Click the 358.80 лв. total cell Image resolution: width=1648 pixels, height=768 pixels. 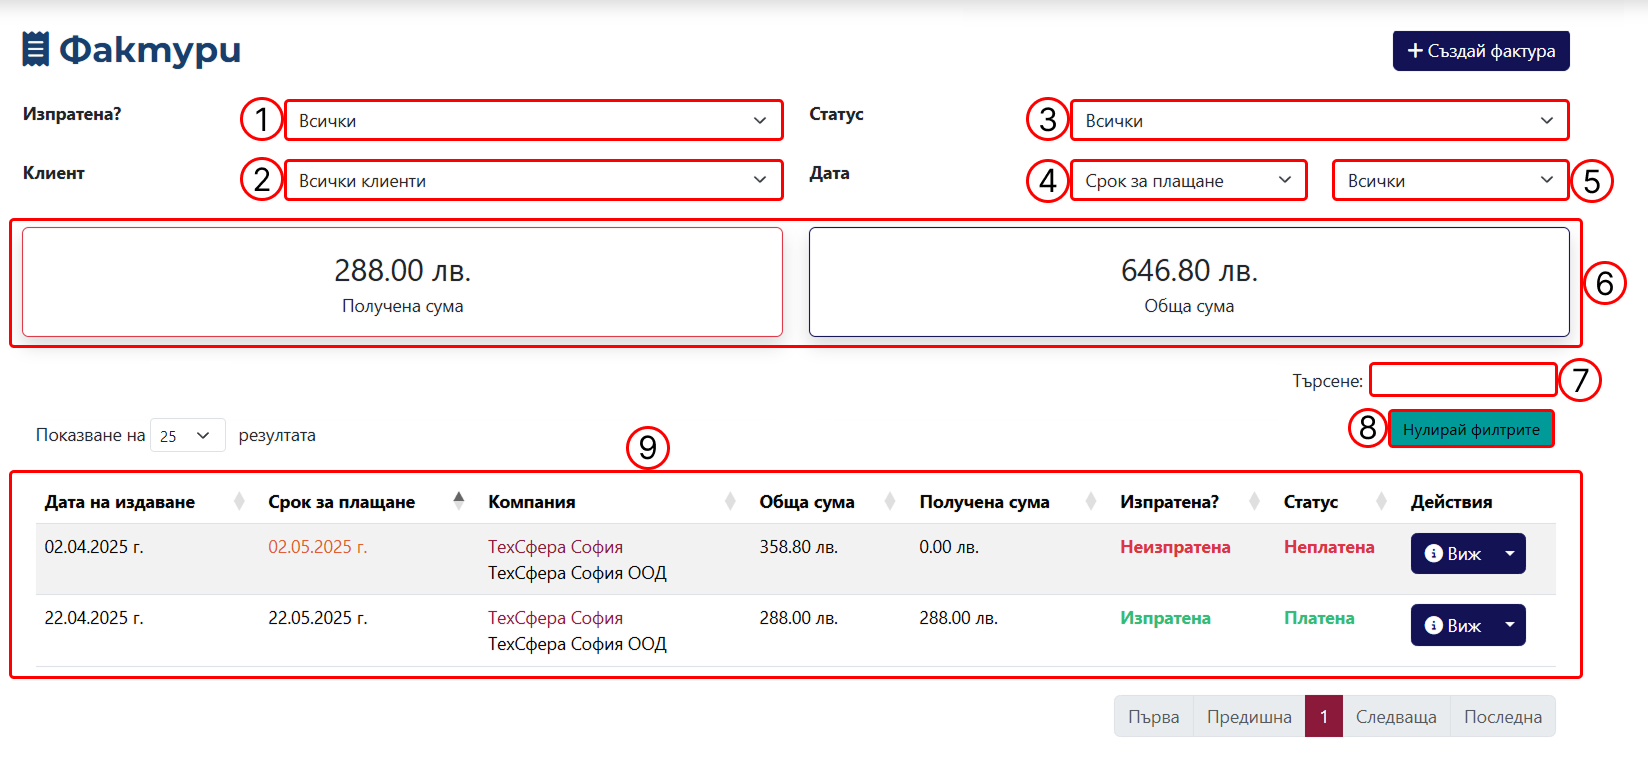coord(798,547)
